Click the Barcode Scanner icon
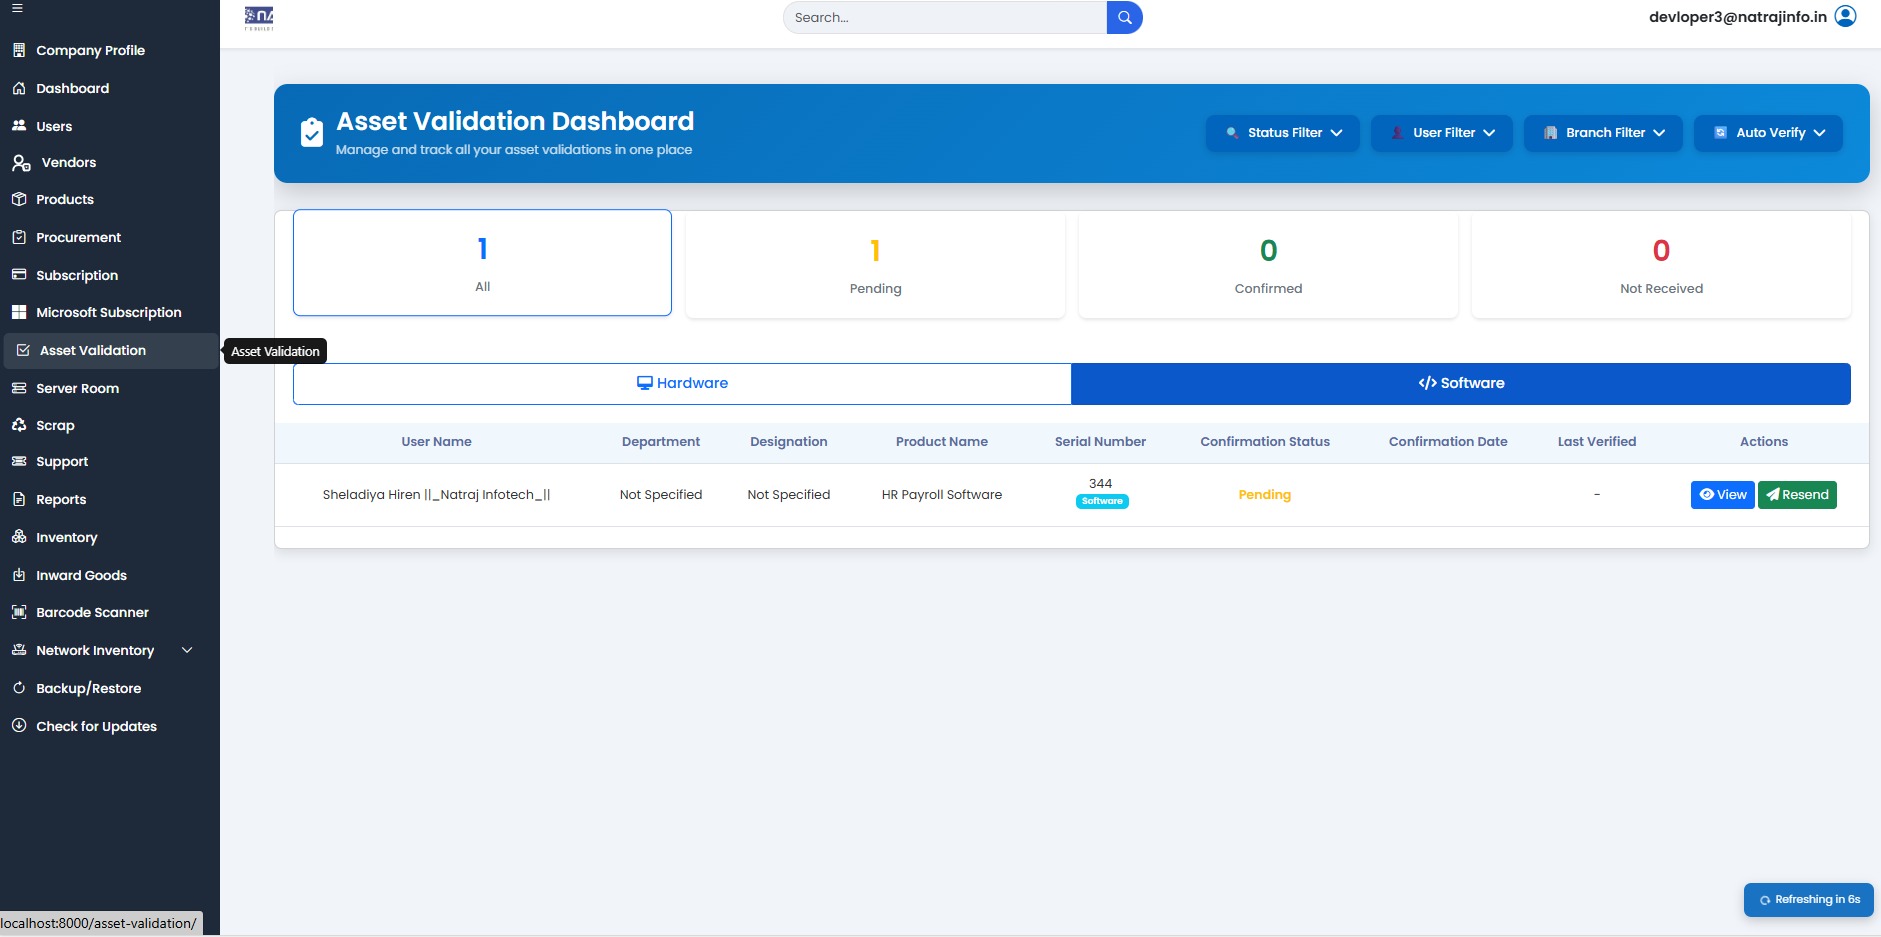This screenshot has width=1881, height=937. click(x=19, y=612)
